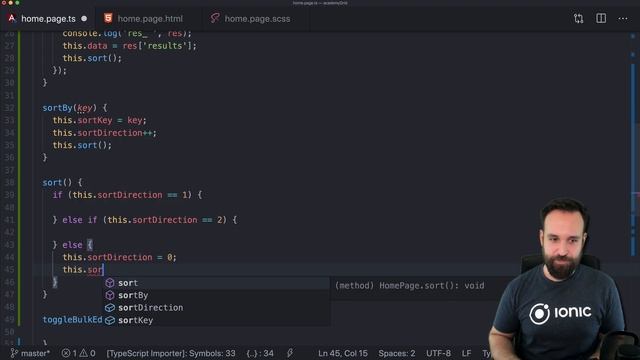Screen dimensions: 640x360
Task: Place cursor on this.sortDirection++ line
Action: click(x=104, y=133)
